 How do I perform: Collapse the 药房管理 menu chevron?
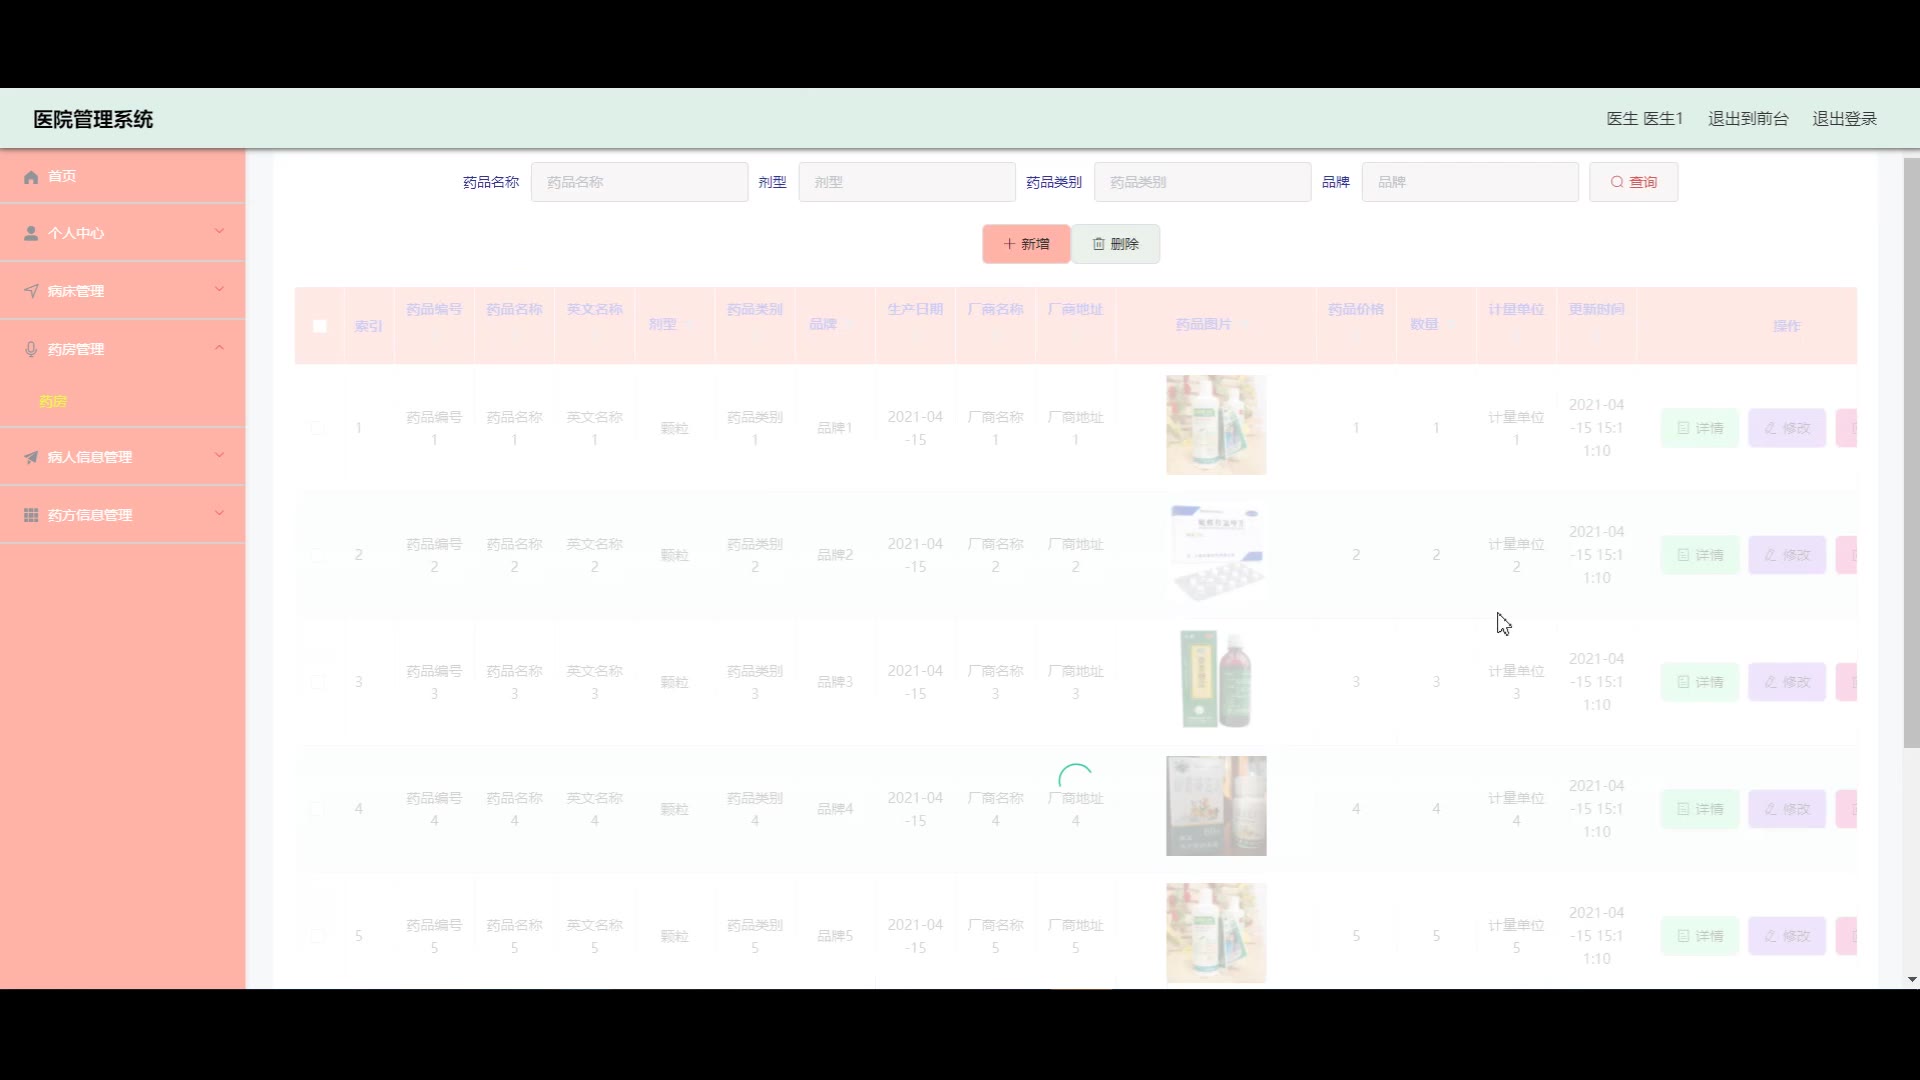pos(219,348)
